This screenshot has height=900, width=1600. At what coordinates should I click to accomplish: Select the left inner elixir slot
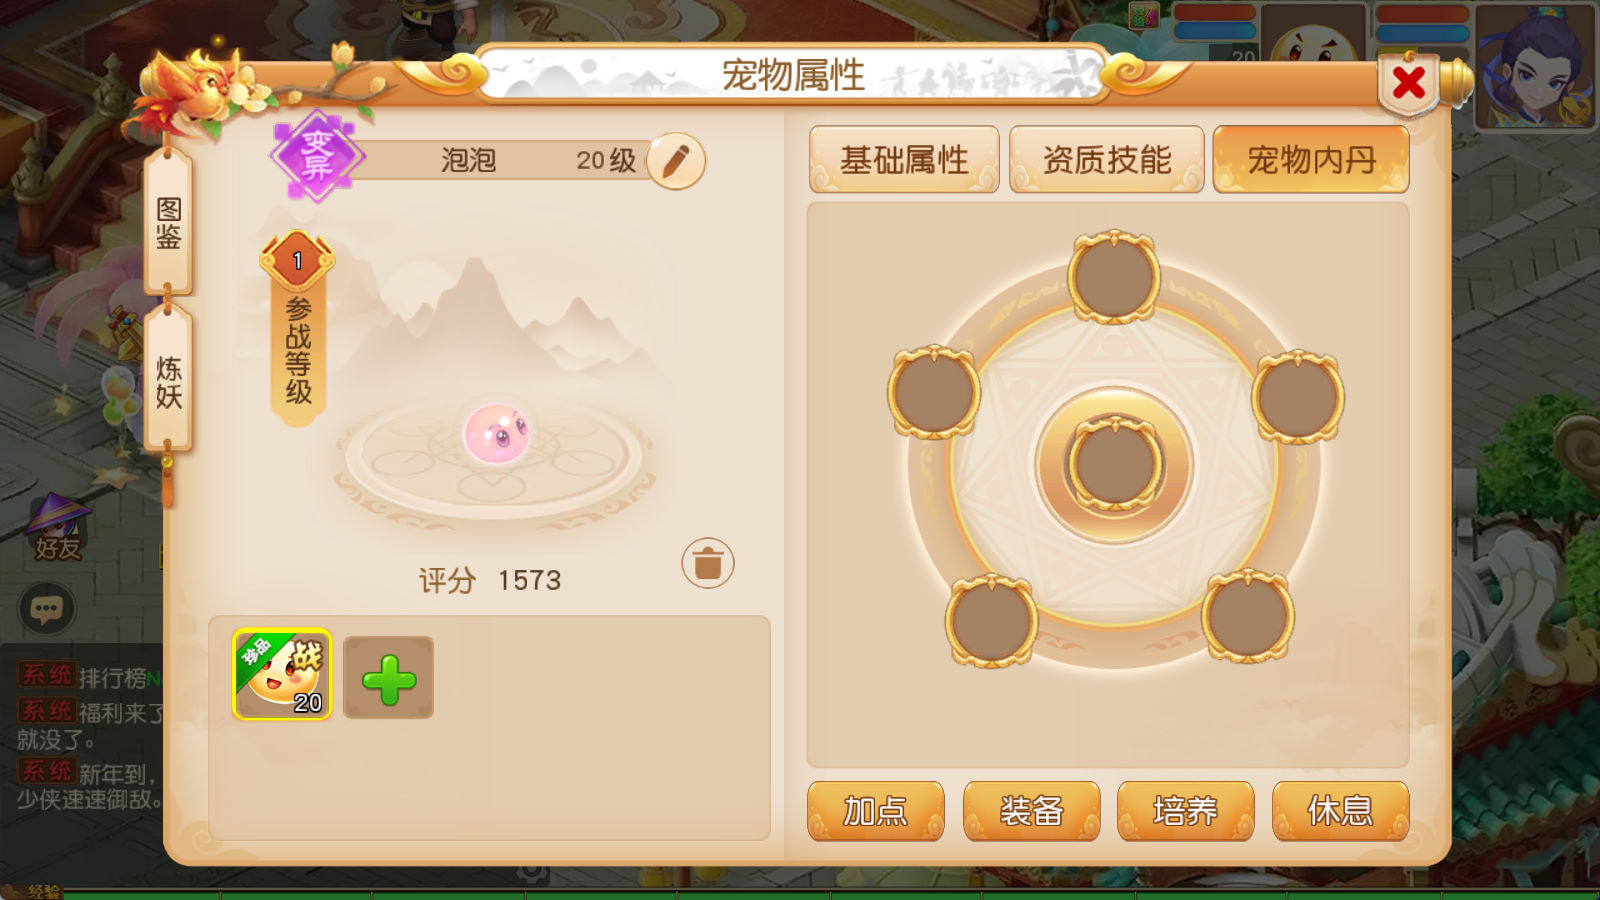(x=933, y=392)
